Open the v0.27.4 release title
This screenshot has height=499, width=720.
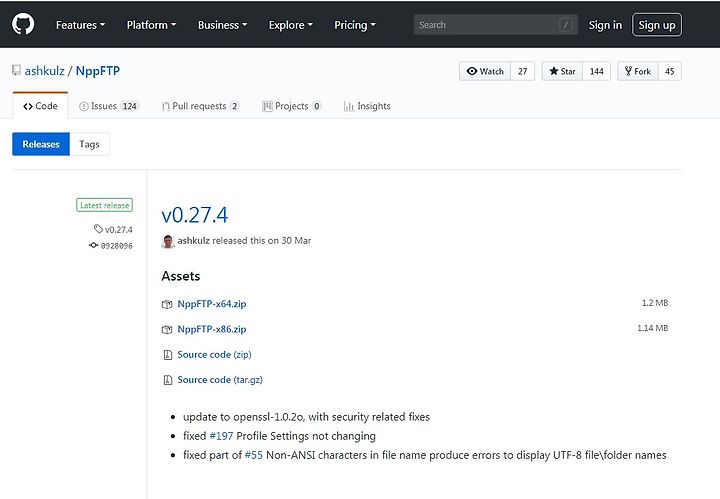(195, 215)
